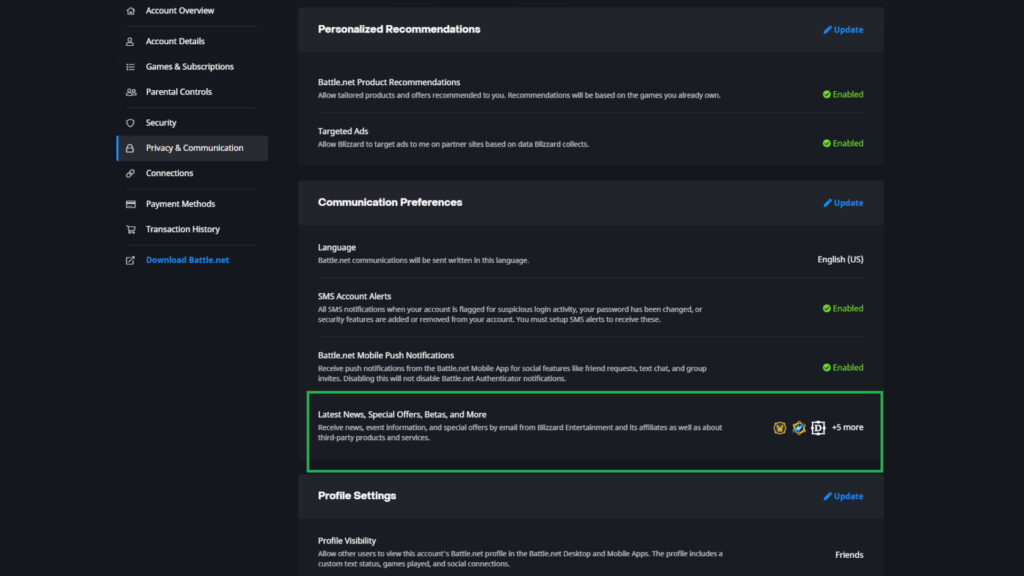Toggle SMS Account Alerts off
Viewport: 1024px width, 576px height.
pyautogui.click(x=843, y=308)
